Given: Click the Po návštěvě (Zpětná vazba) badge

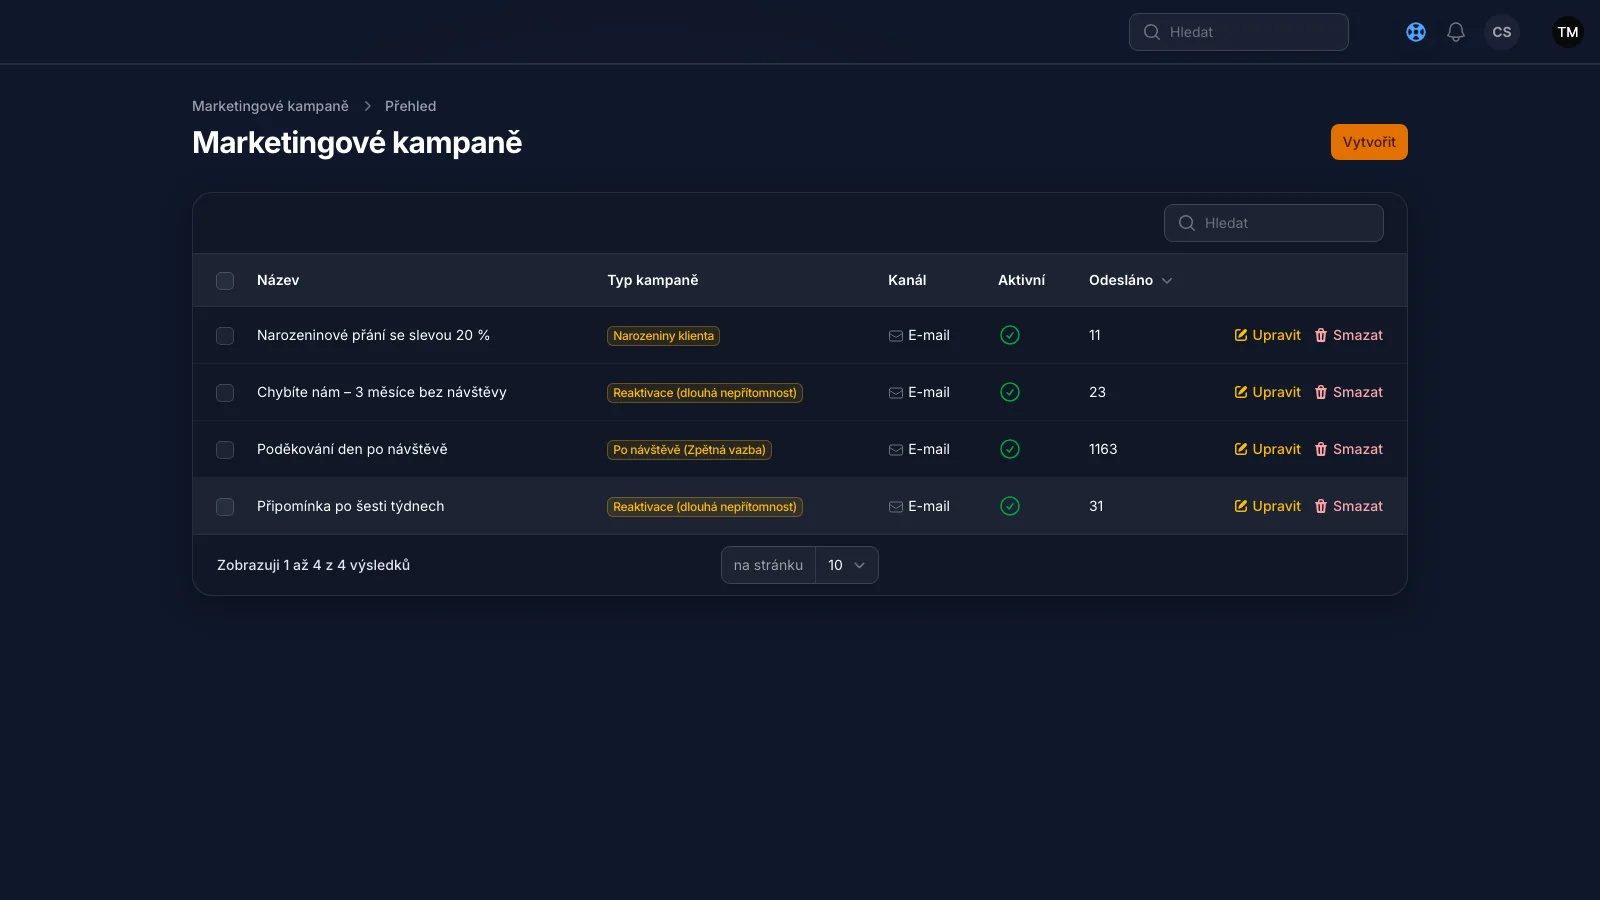Looking at the screenshot, I should click(689, 450).
